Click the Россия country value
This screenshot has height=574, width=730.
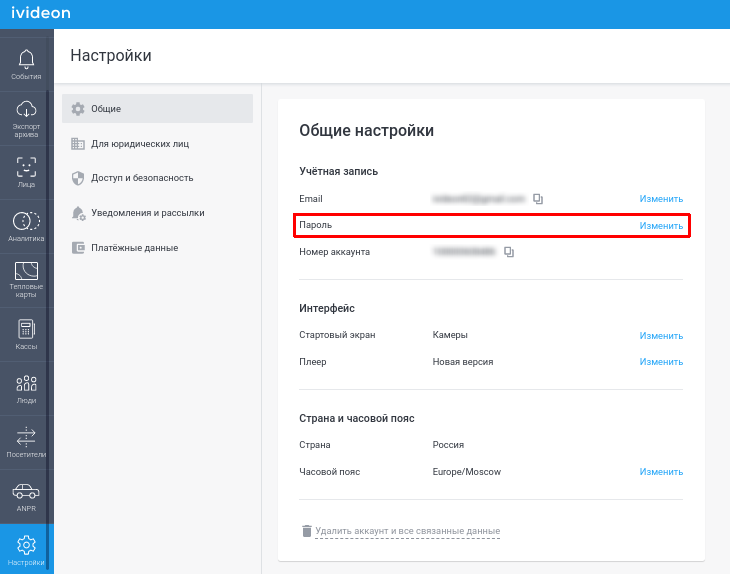[448, 445]
